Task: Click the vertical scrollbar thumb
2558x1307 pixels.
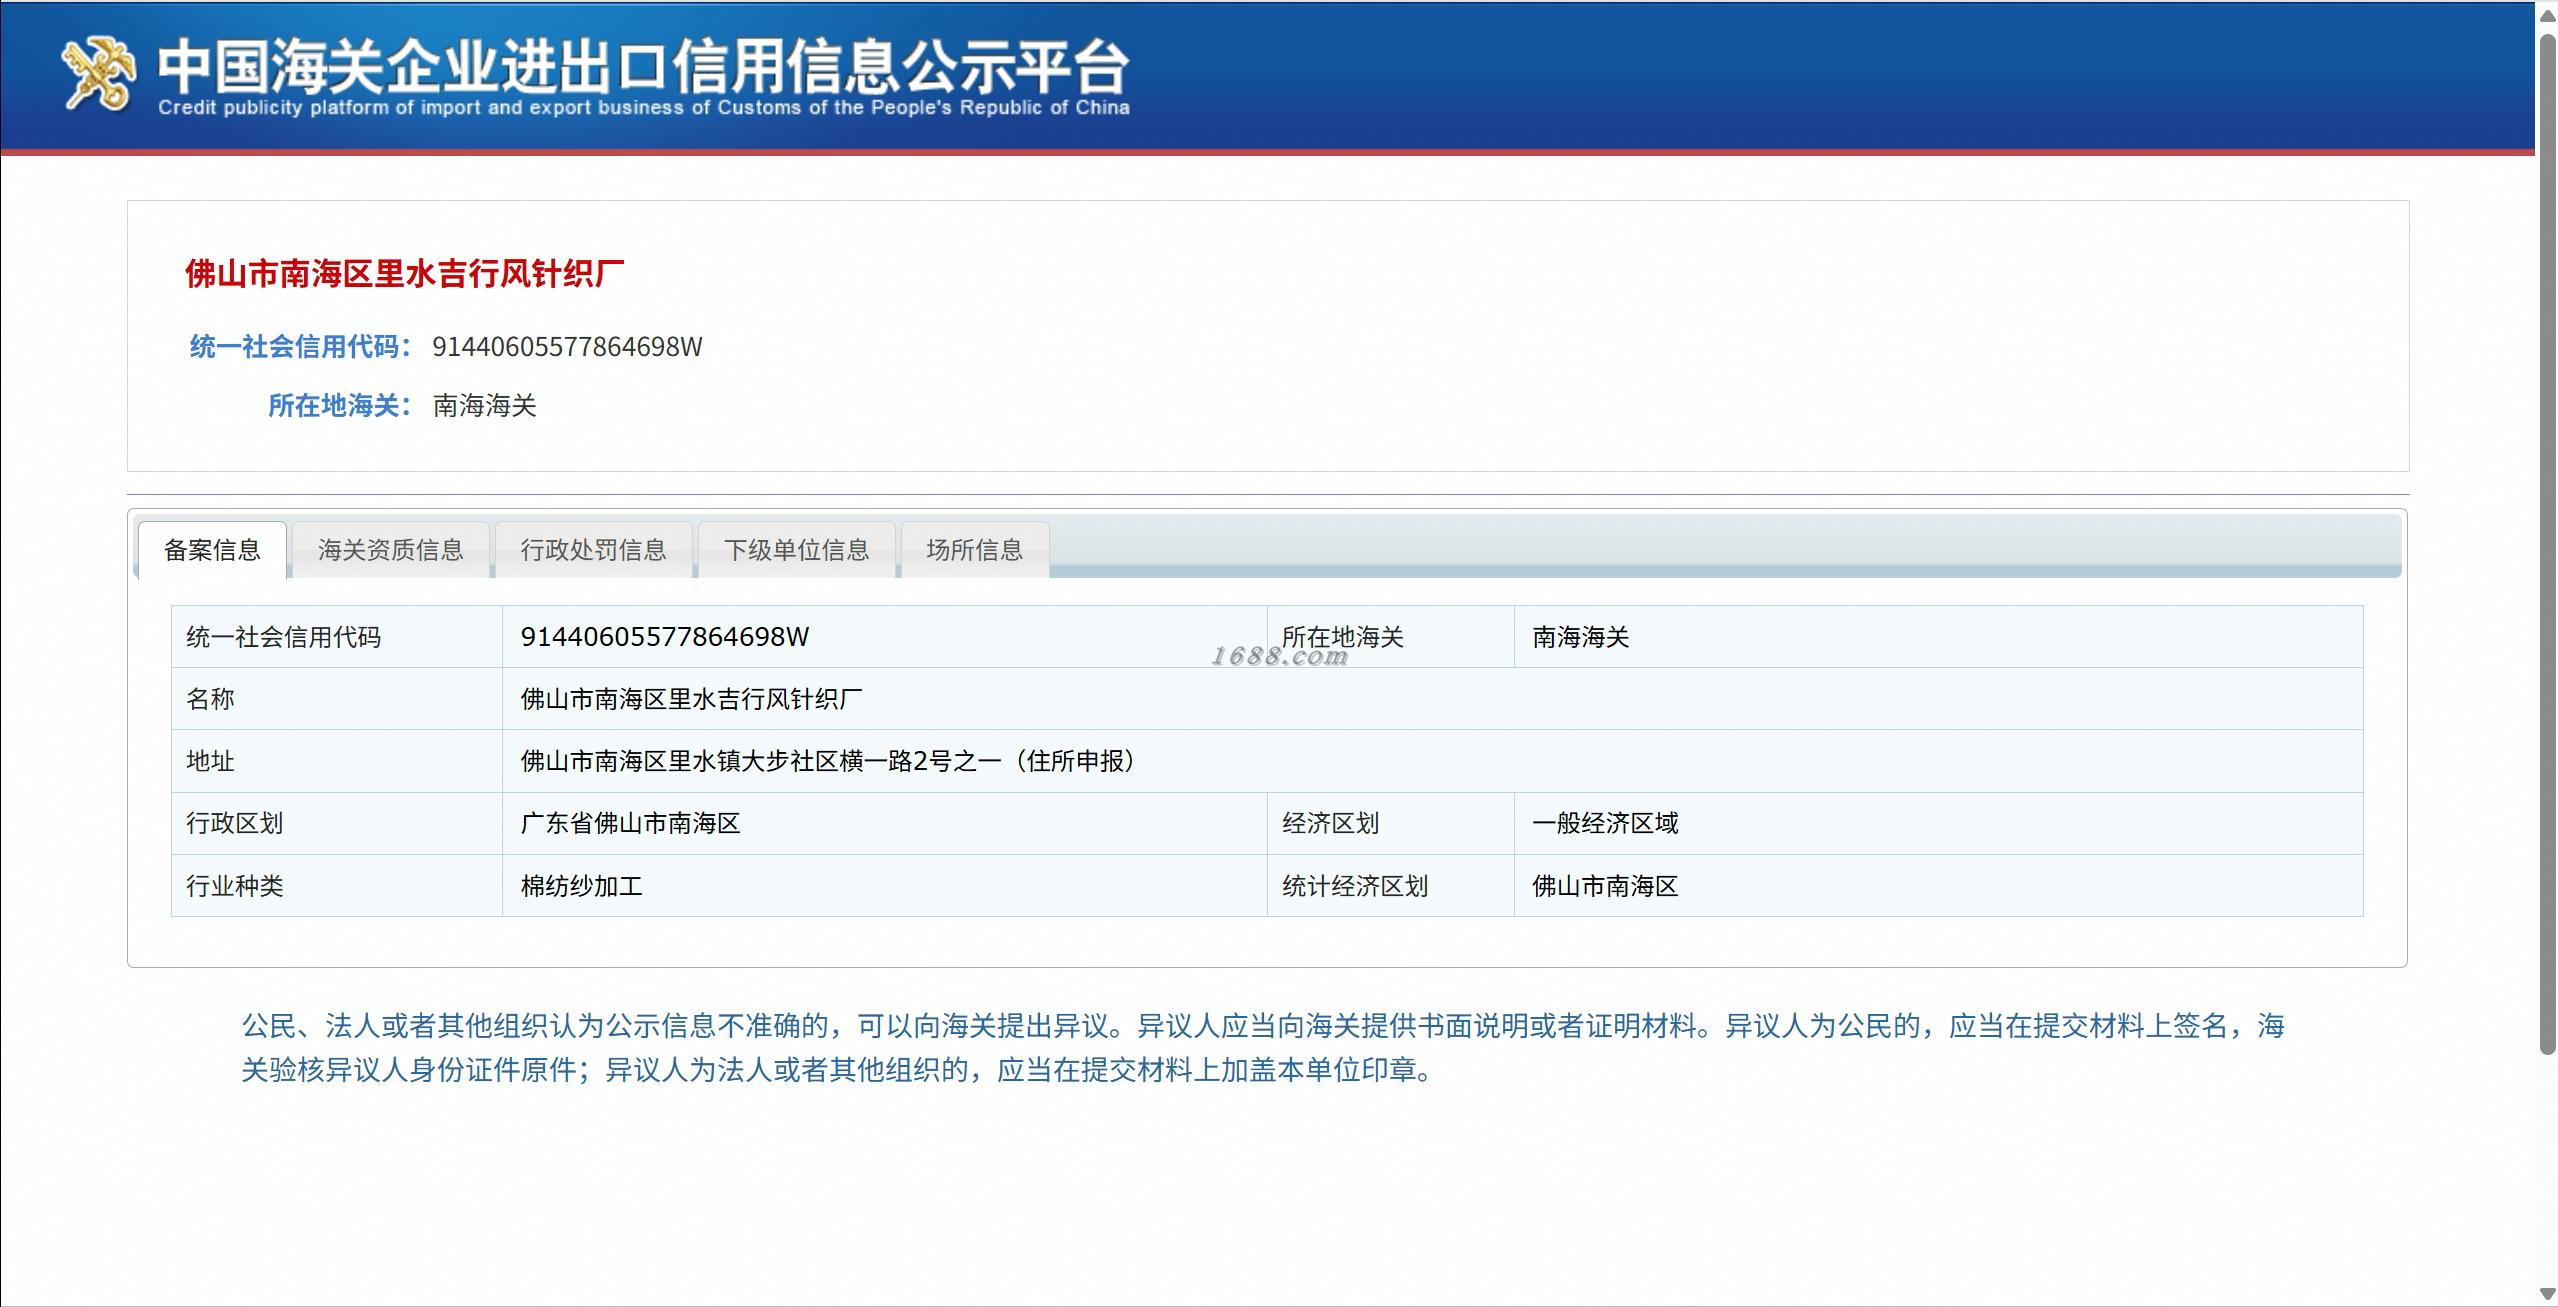Action: pyautogui.click(x=2547, y=544)
